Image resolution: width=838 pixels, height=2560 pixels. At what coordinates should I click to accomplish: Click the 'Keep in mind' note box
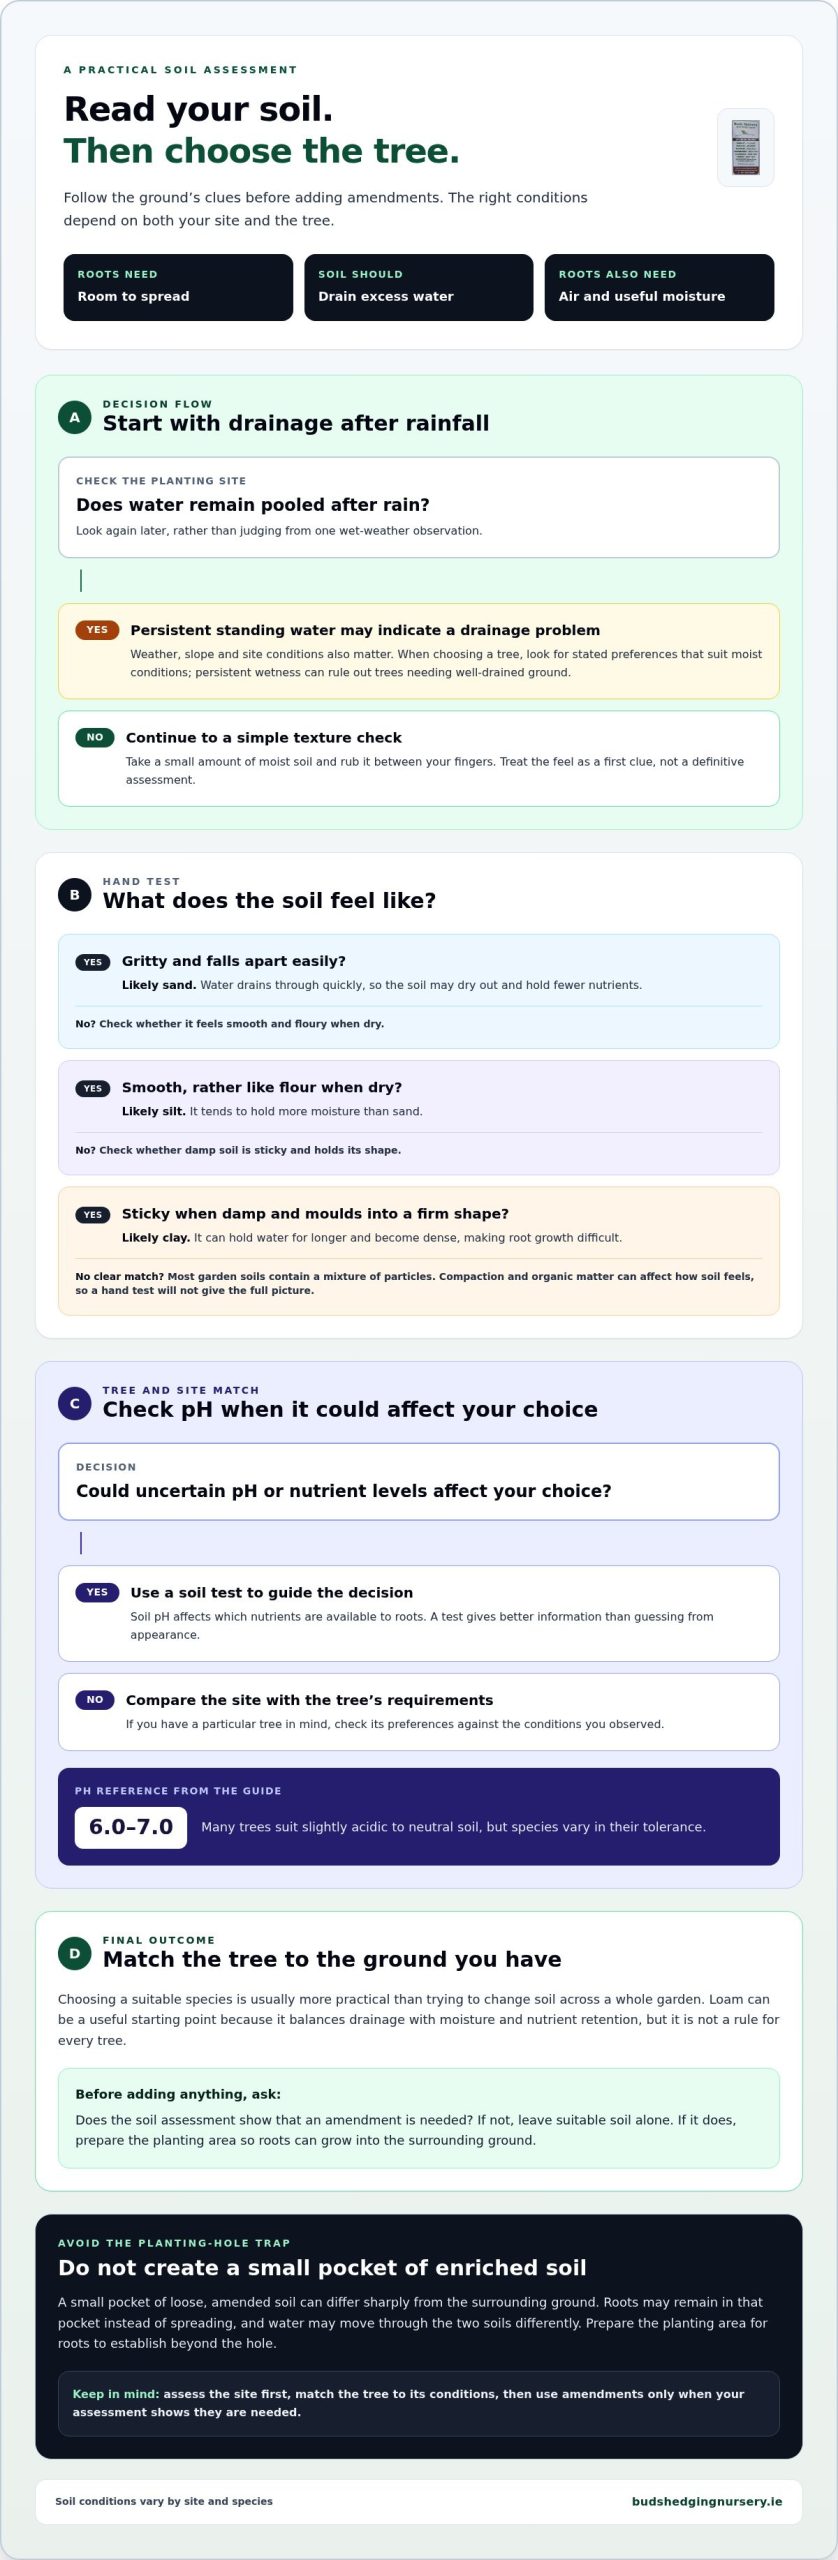(x=419, y=2403)
